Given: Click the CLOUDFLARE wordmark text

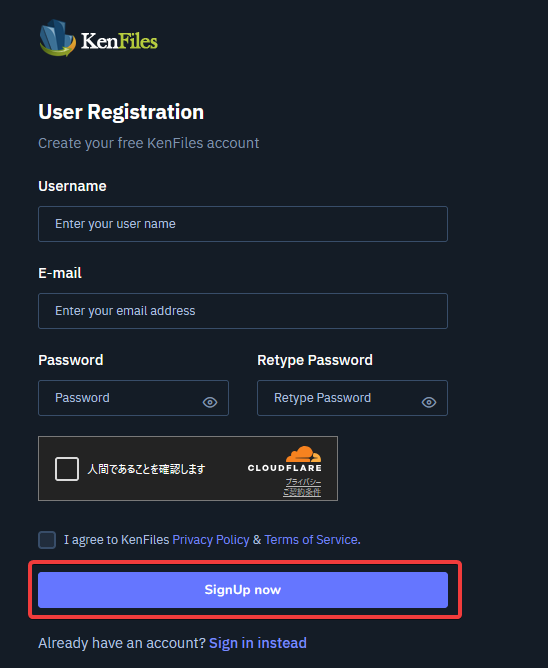Looking at the screenshot, I should [x=285, y=468].
